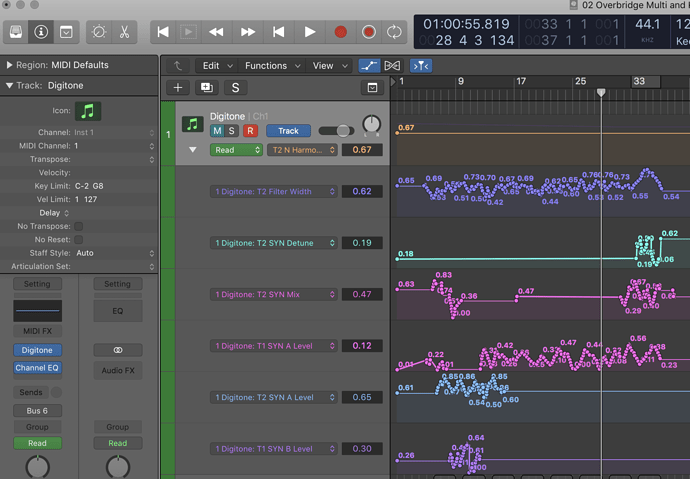690x479 pixels.
Task: Open Smart Controls from the toolbar
Action: click(98, 32)
